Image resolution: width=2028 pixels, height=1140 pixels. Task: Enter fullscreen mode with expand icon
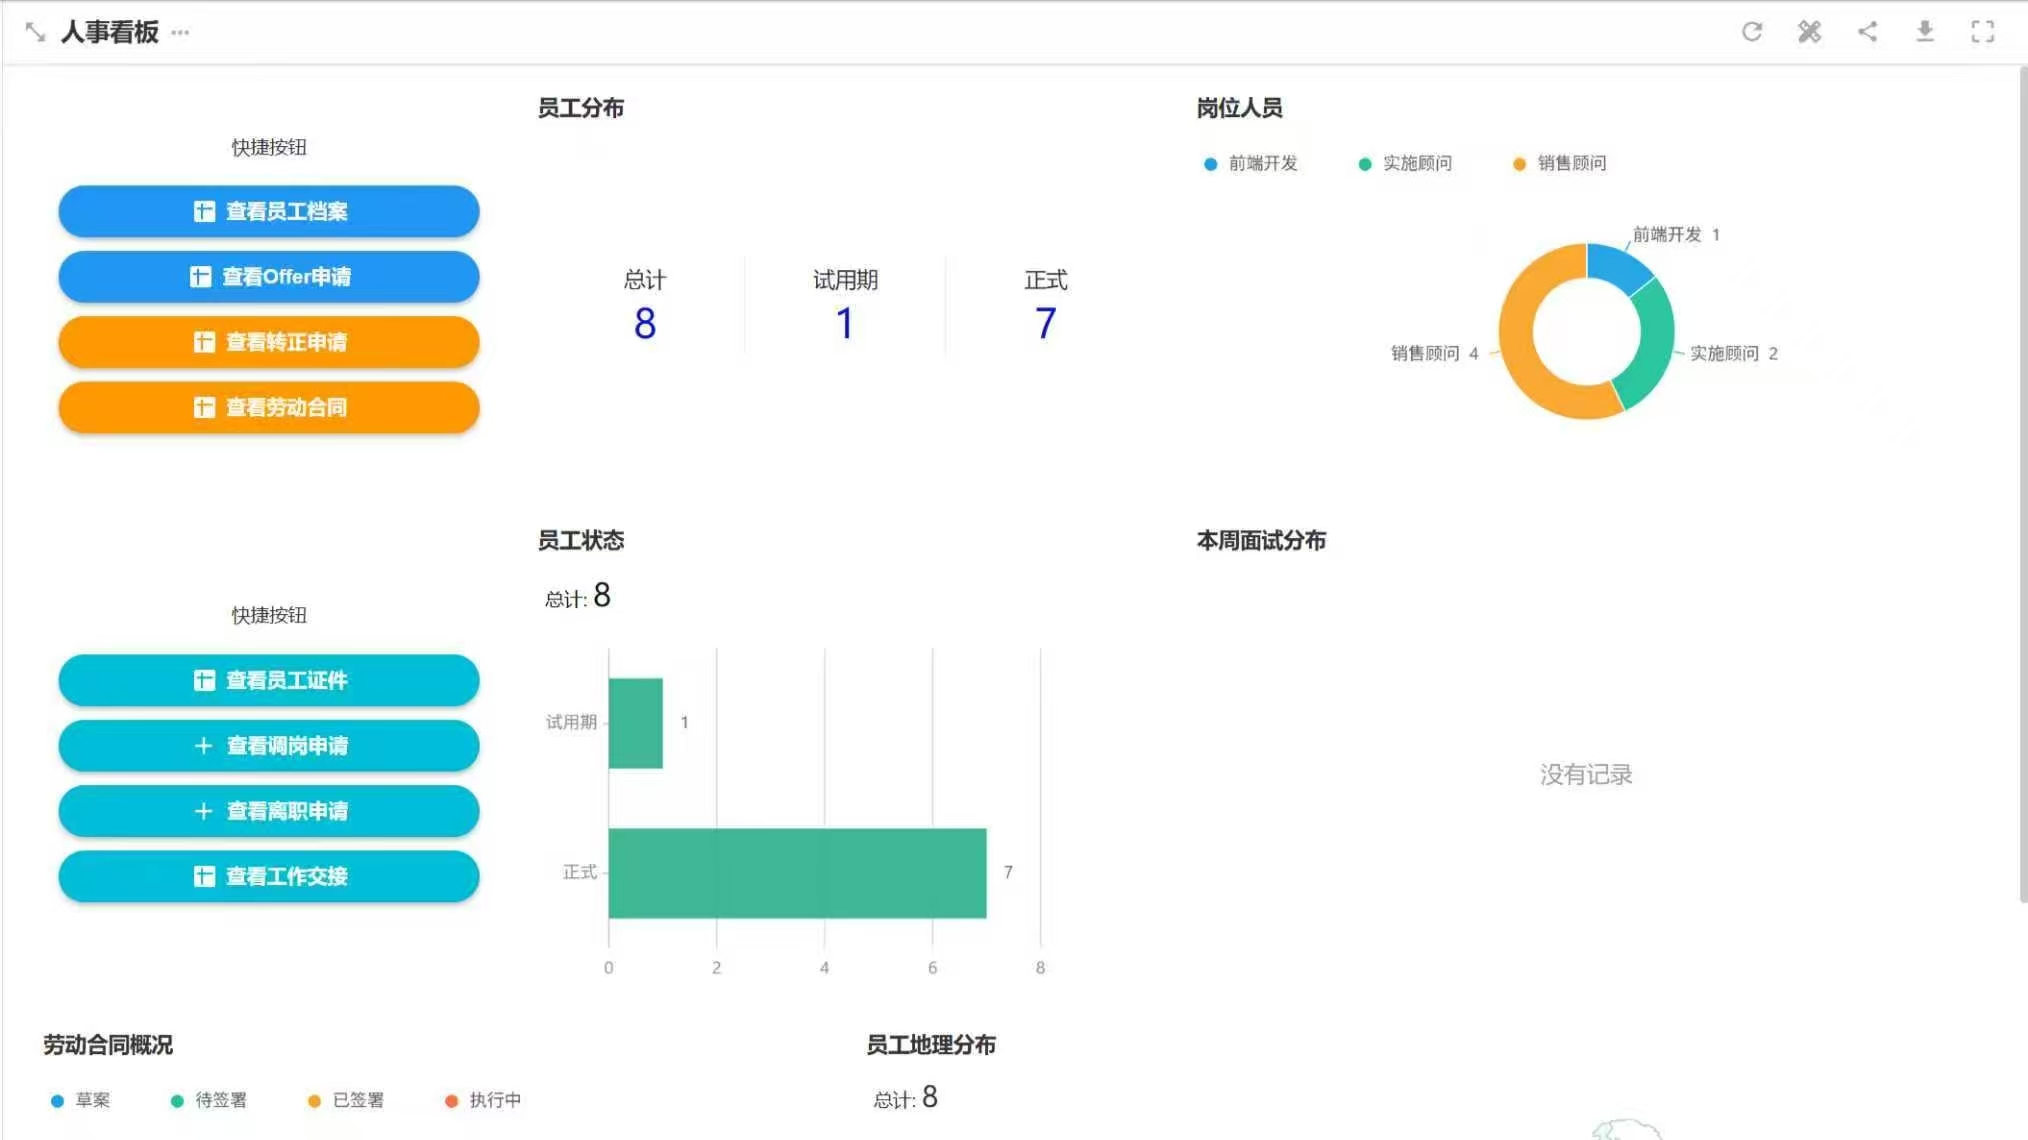click(x=1982, y=32)
